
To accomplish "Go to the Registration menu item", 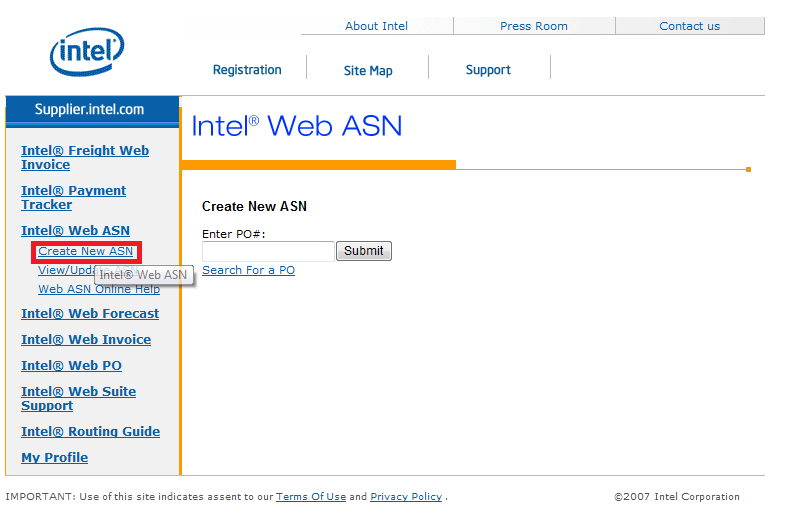I will [247, 70].
